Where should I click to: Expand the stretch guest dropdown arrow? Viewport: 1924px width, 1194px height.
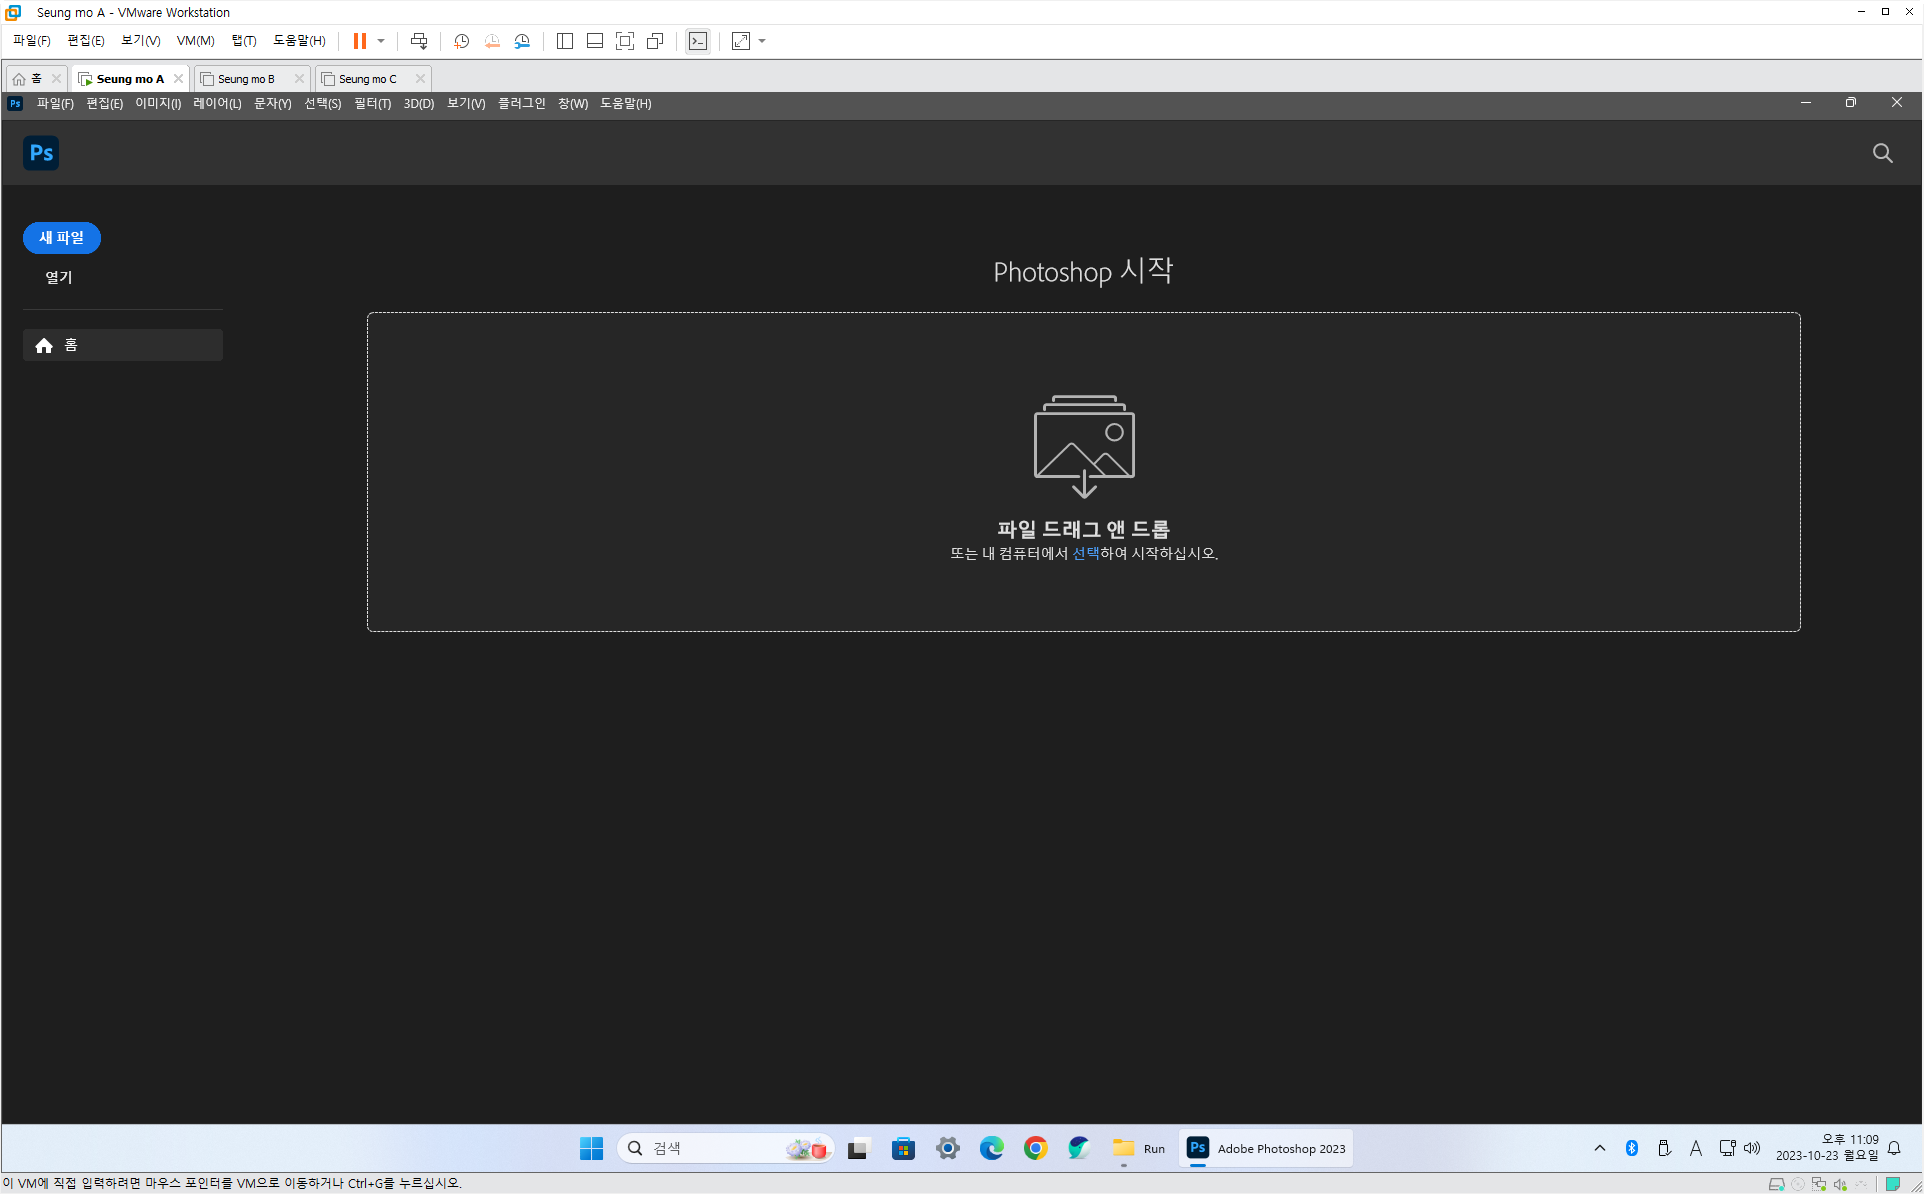(x=762, y=41)
